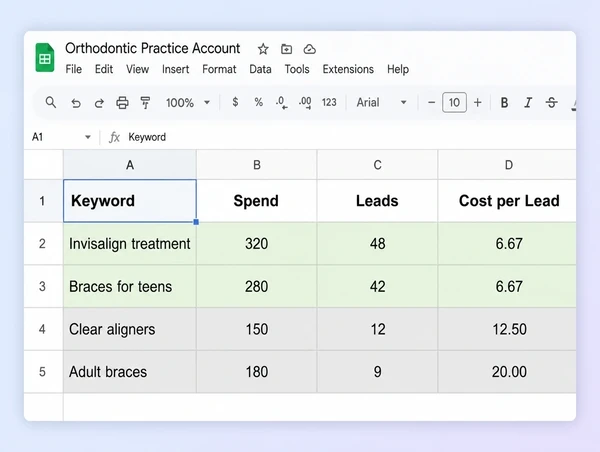600x452 pixels.
Task: Select column C header
Action: tap(377, 165)
